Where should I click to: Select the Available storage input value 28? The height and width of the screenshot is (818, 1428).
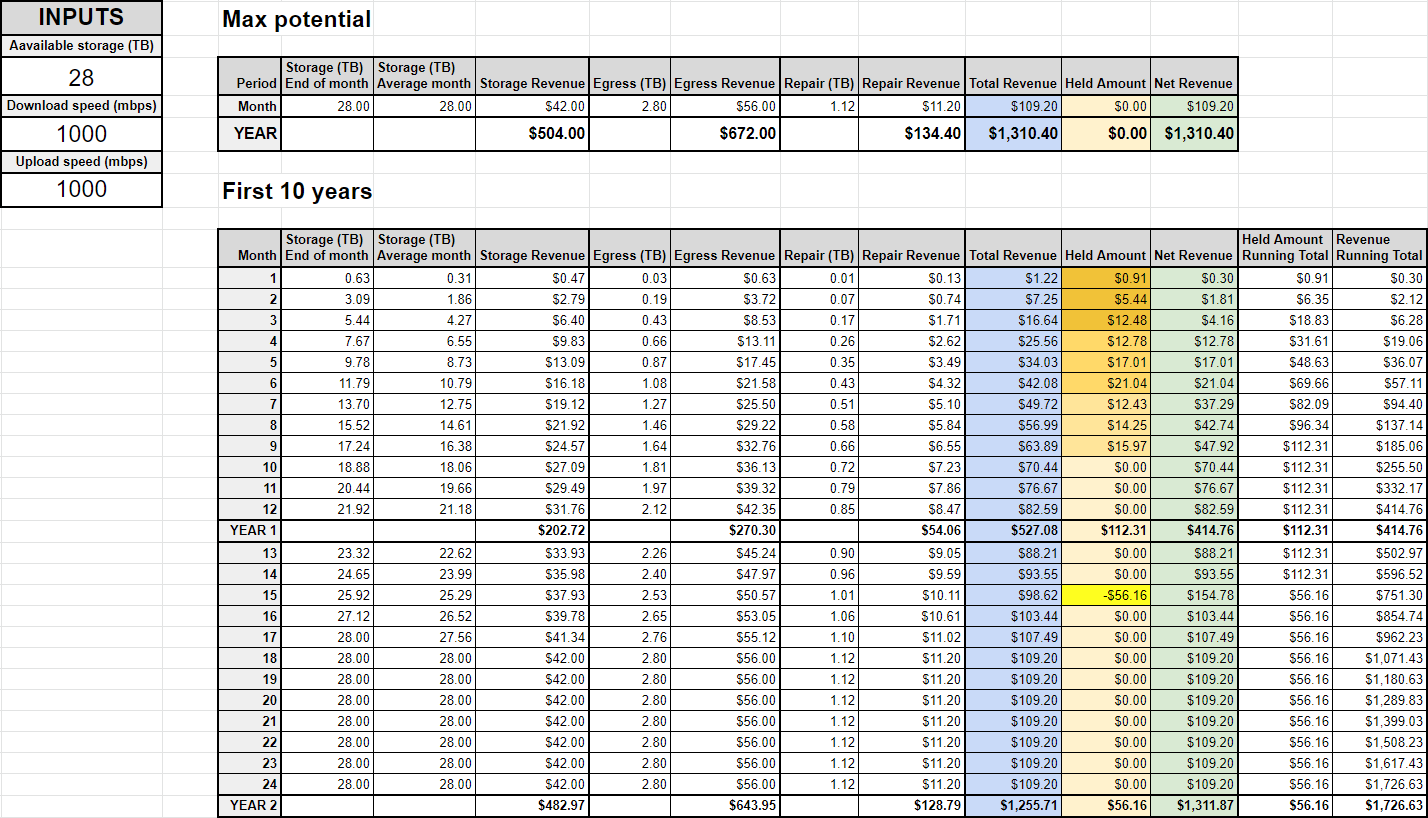pos(81,77)
